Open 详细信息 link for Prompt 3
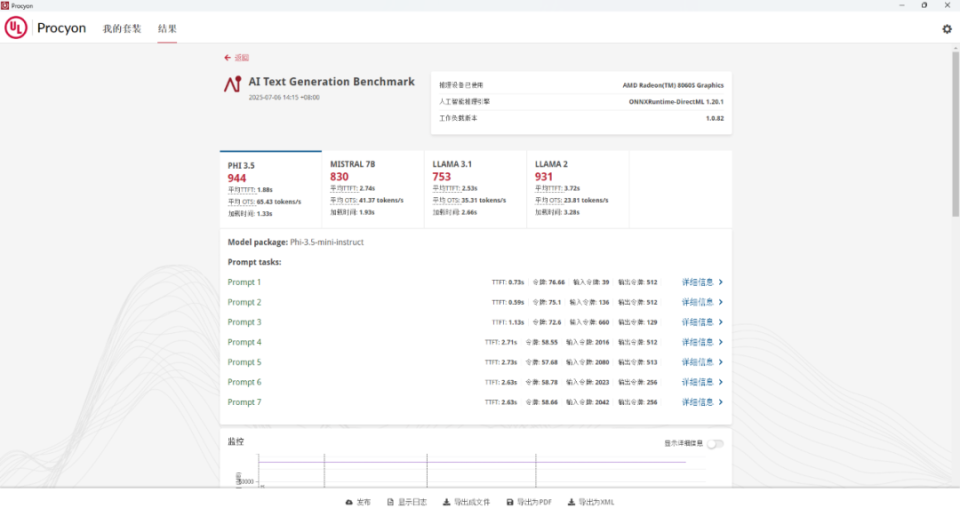The height and width of the screenshot is (516, 960). click(x=698, y=322)
